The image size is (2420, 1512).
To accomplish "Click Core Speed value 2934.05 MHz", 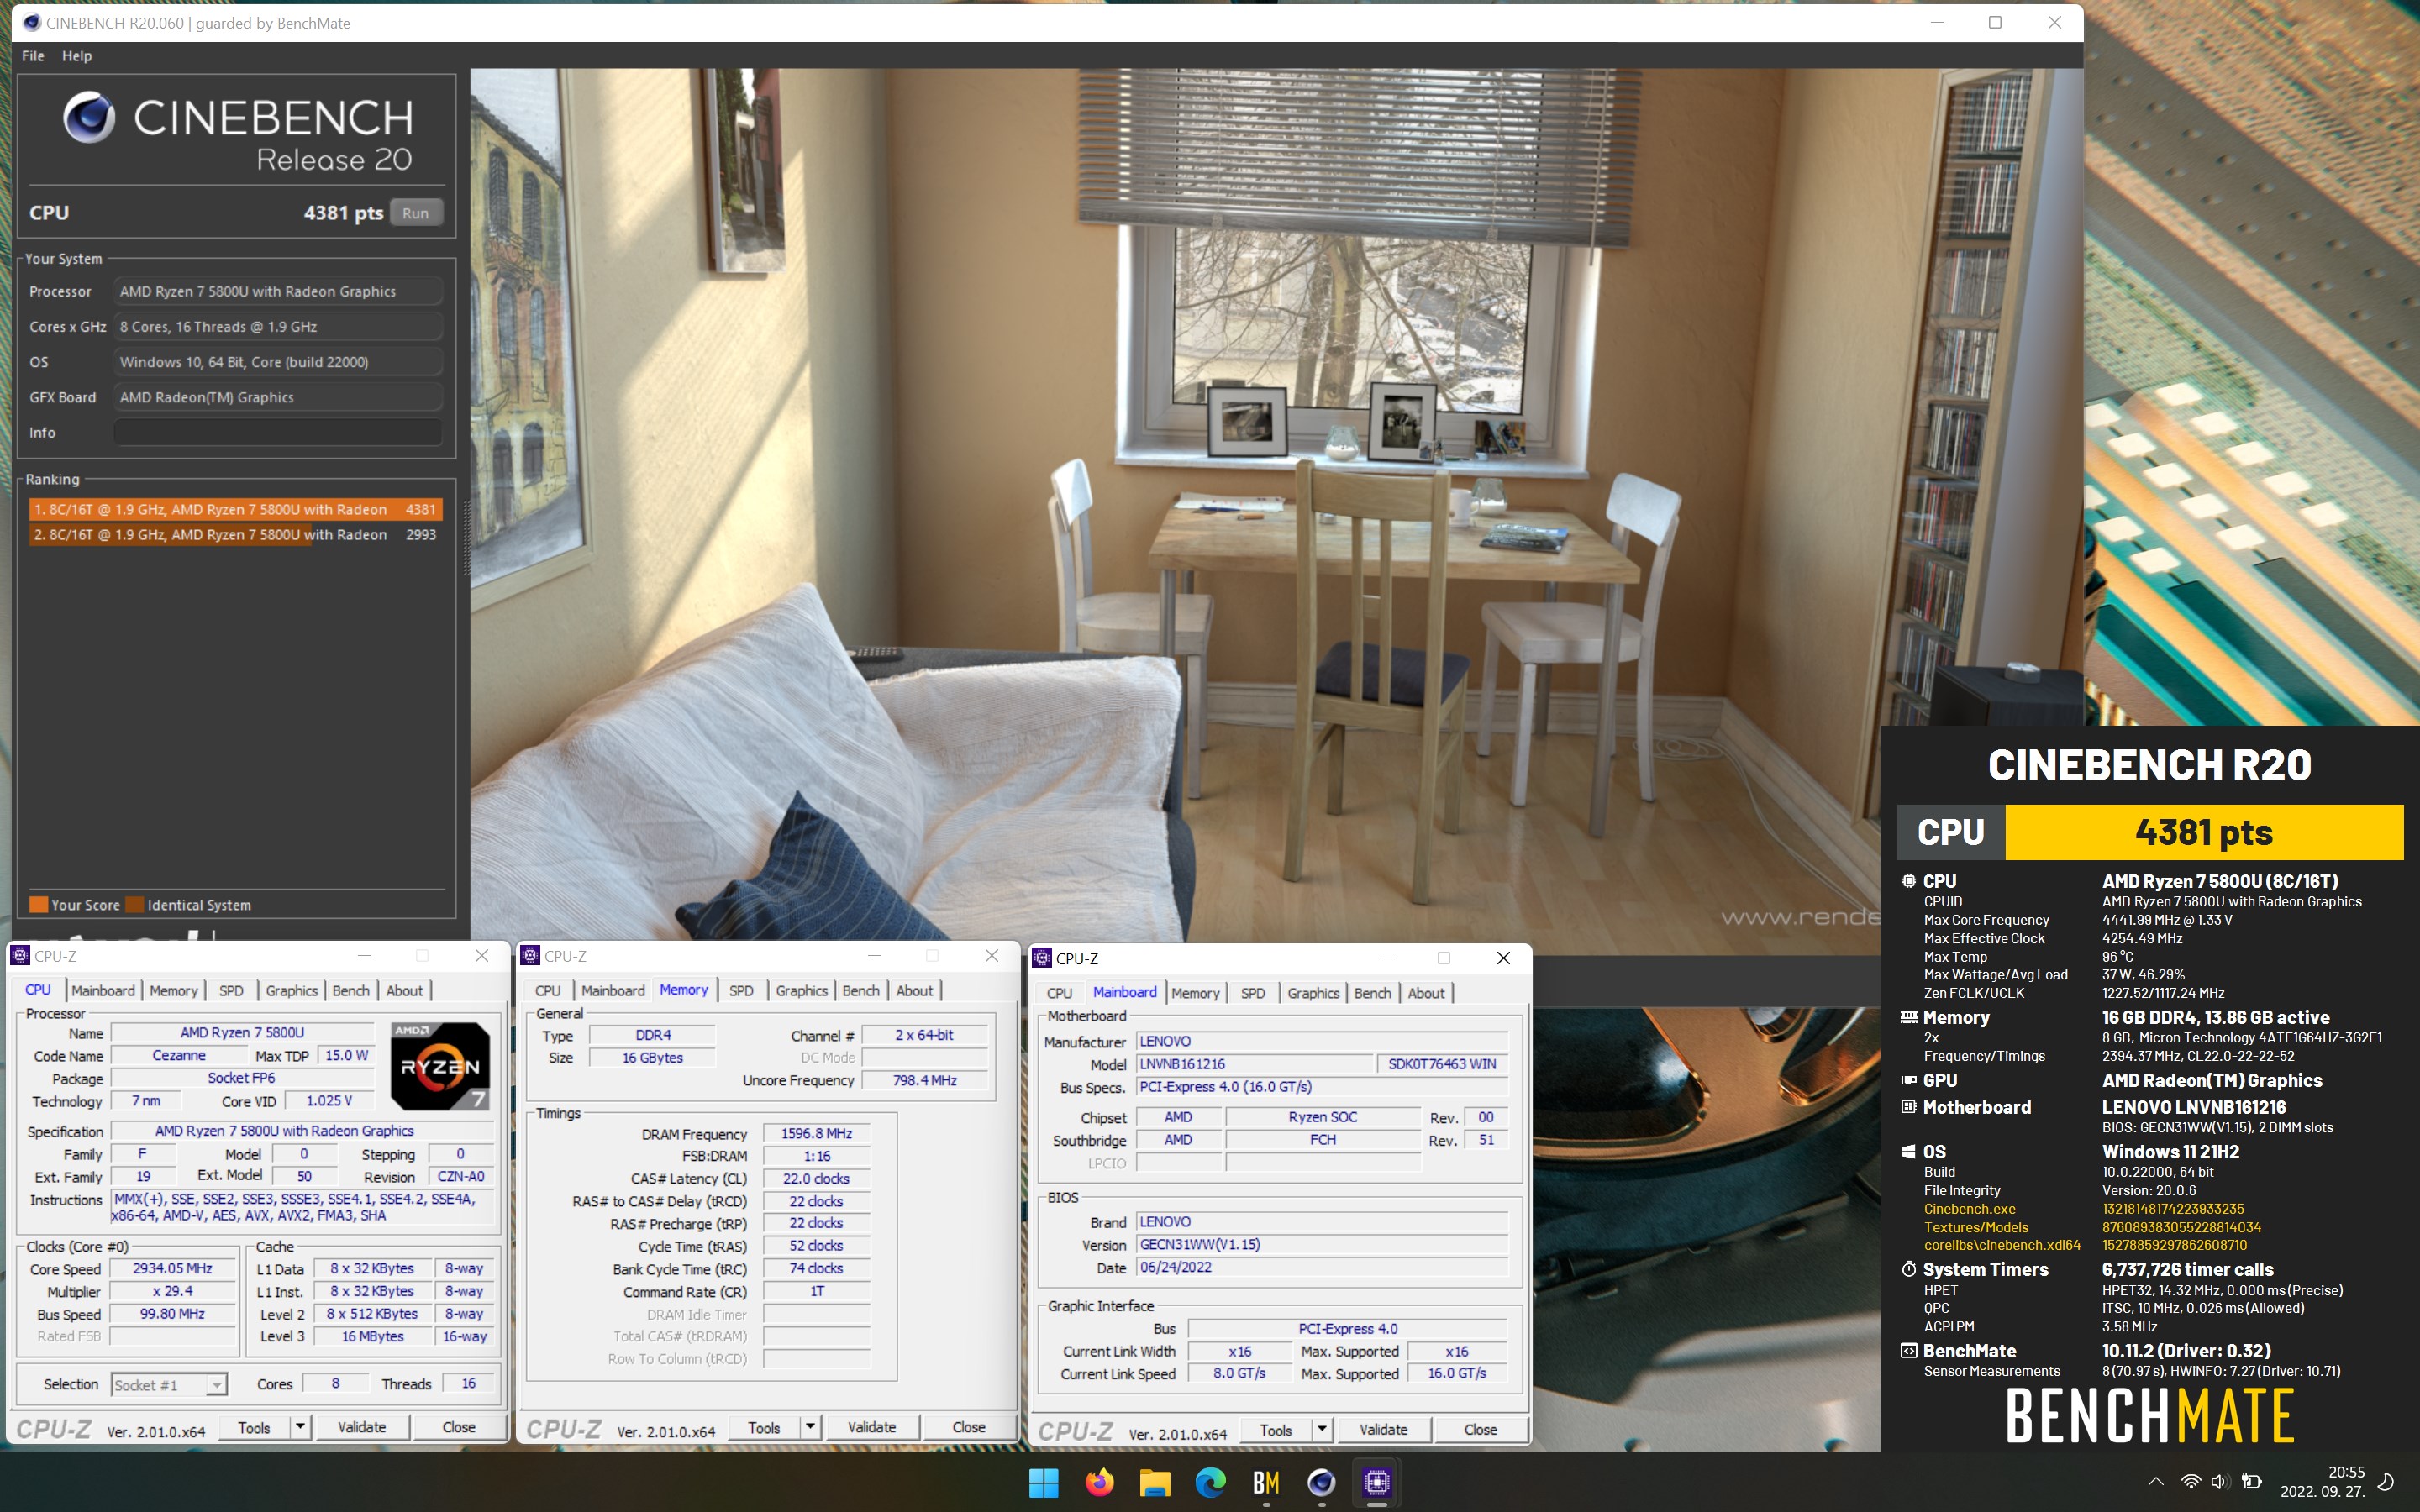I will tap(173, 1268).
